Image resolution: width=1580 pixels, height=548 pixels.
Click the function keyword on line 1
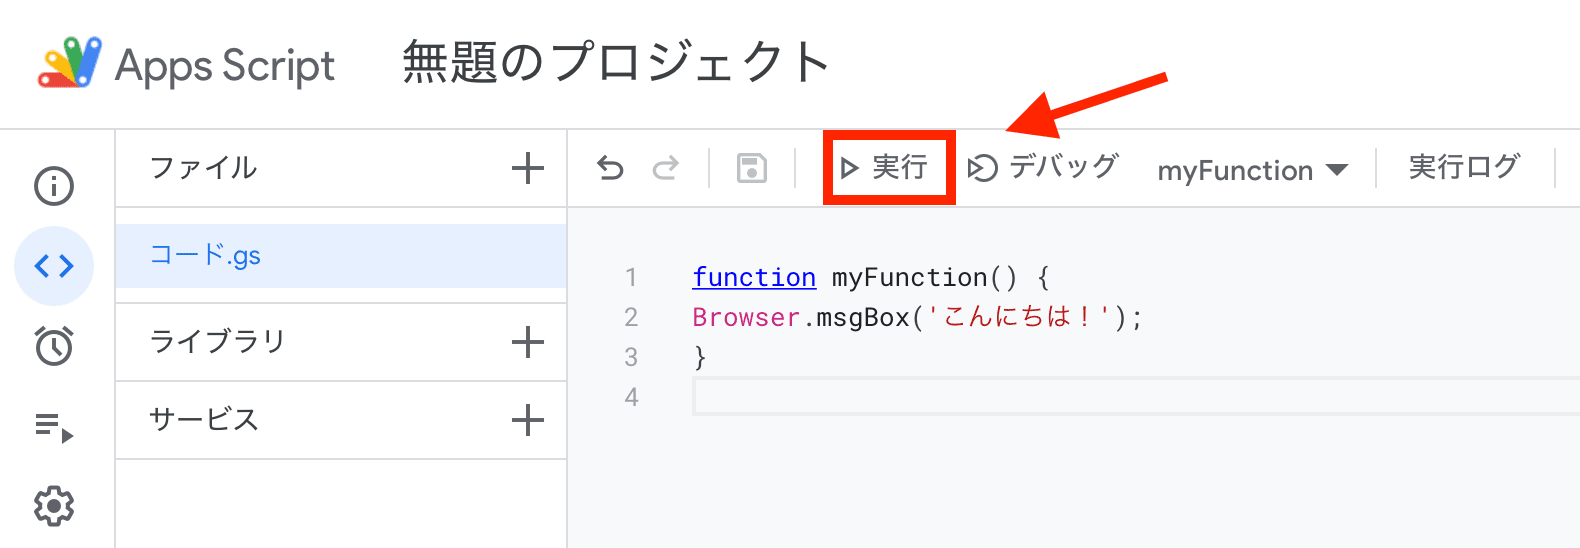pos(754,277)
